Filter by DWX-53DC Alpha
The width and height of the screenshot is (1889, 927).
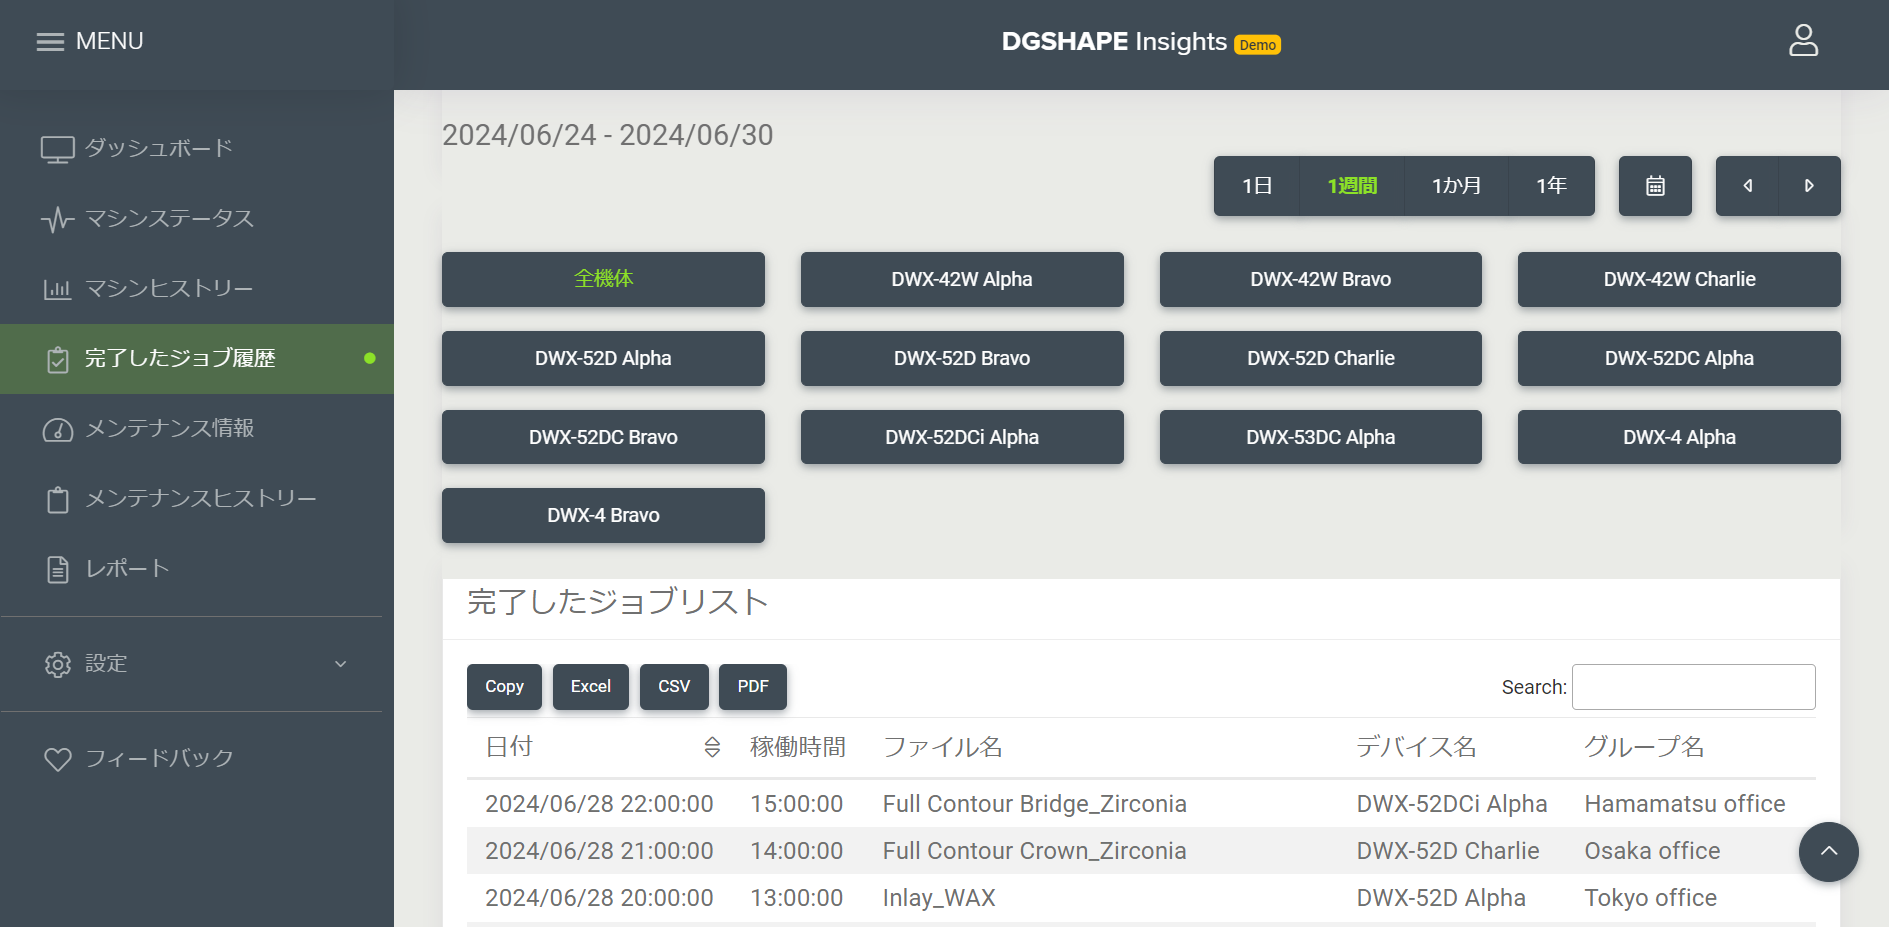1320,437
